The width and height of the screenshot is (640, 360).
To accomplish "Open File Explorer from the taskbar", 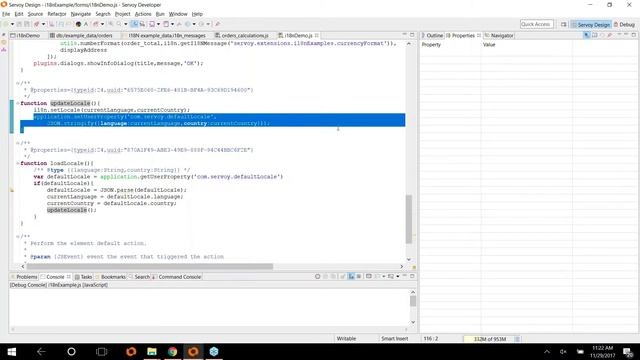I will click(x=152, y=351).
